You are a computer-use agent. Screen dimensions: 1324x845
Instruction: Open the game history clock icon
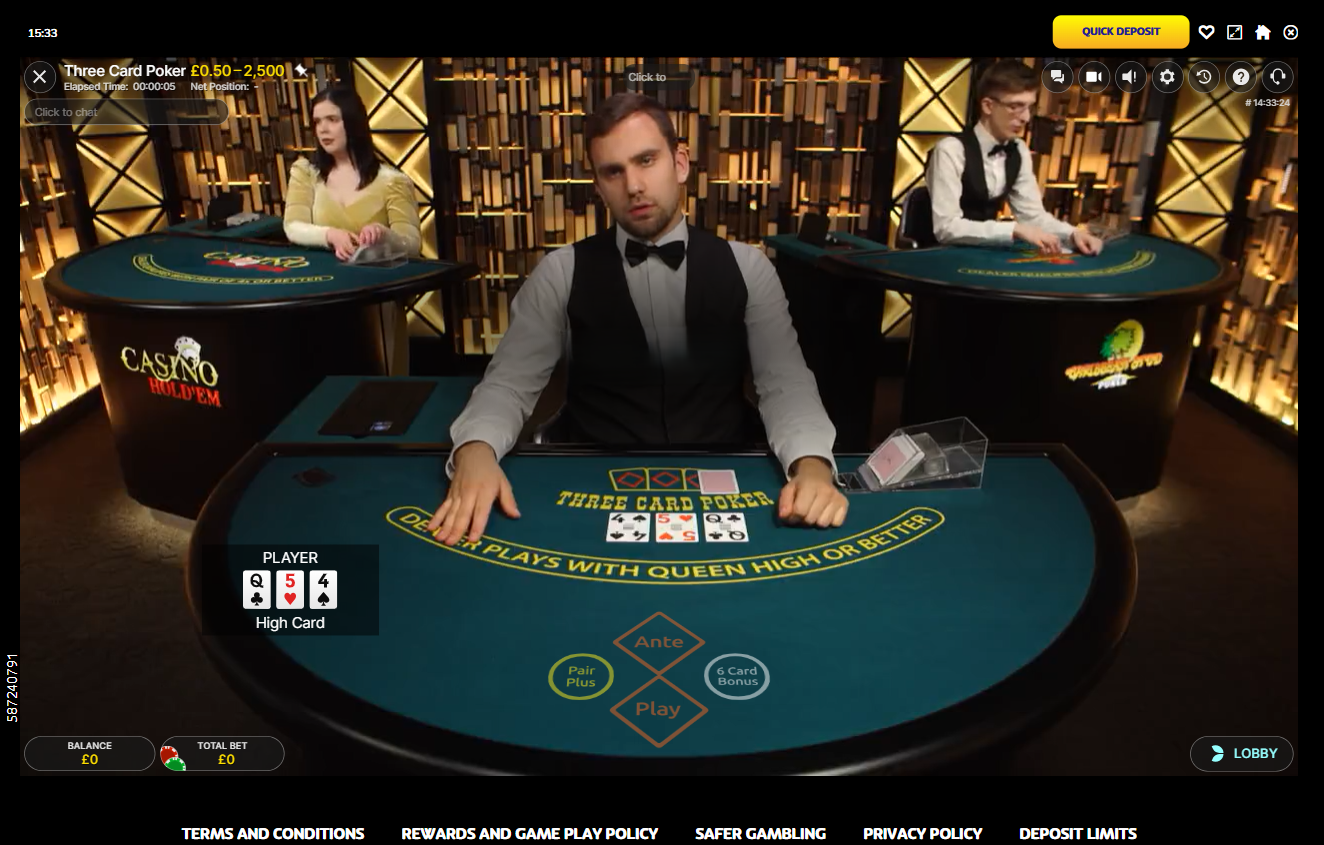(x=1204, y=77)
